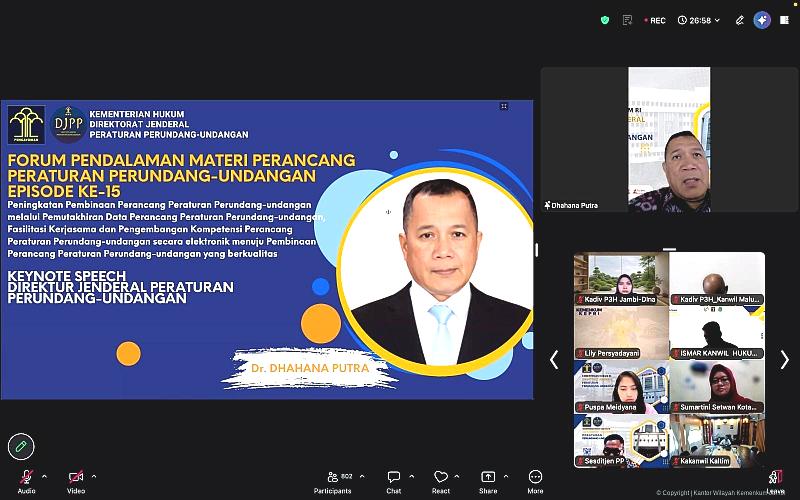
Task: Click the DJPP logo on slide
Action: tap(68, 124)
